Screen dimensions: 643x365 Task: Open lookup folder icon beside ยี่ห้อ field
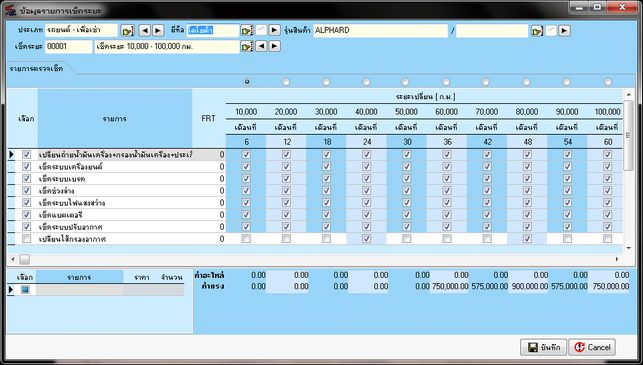tap(247, 30)
